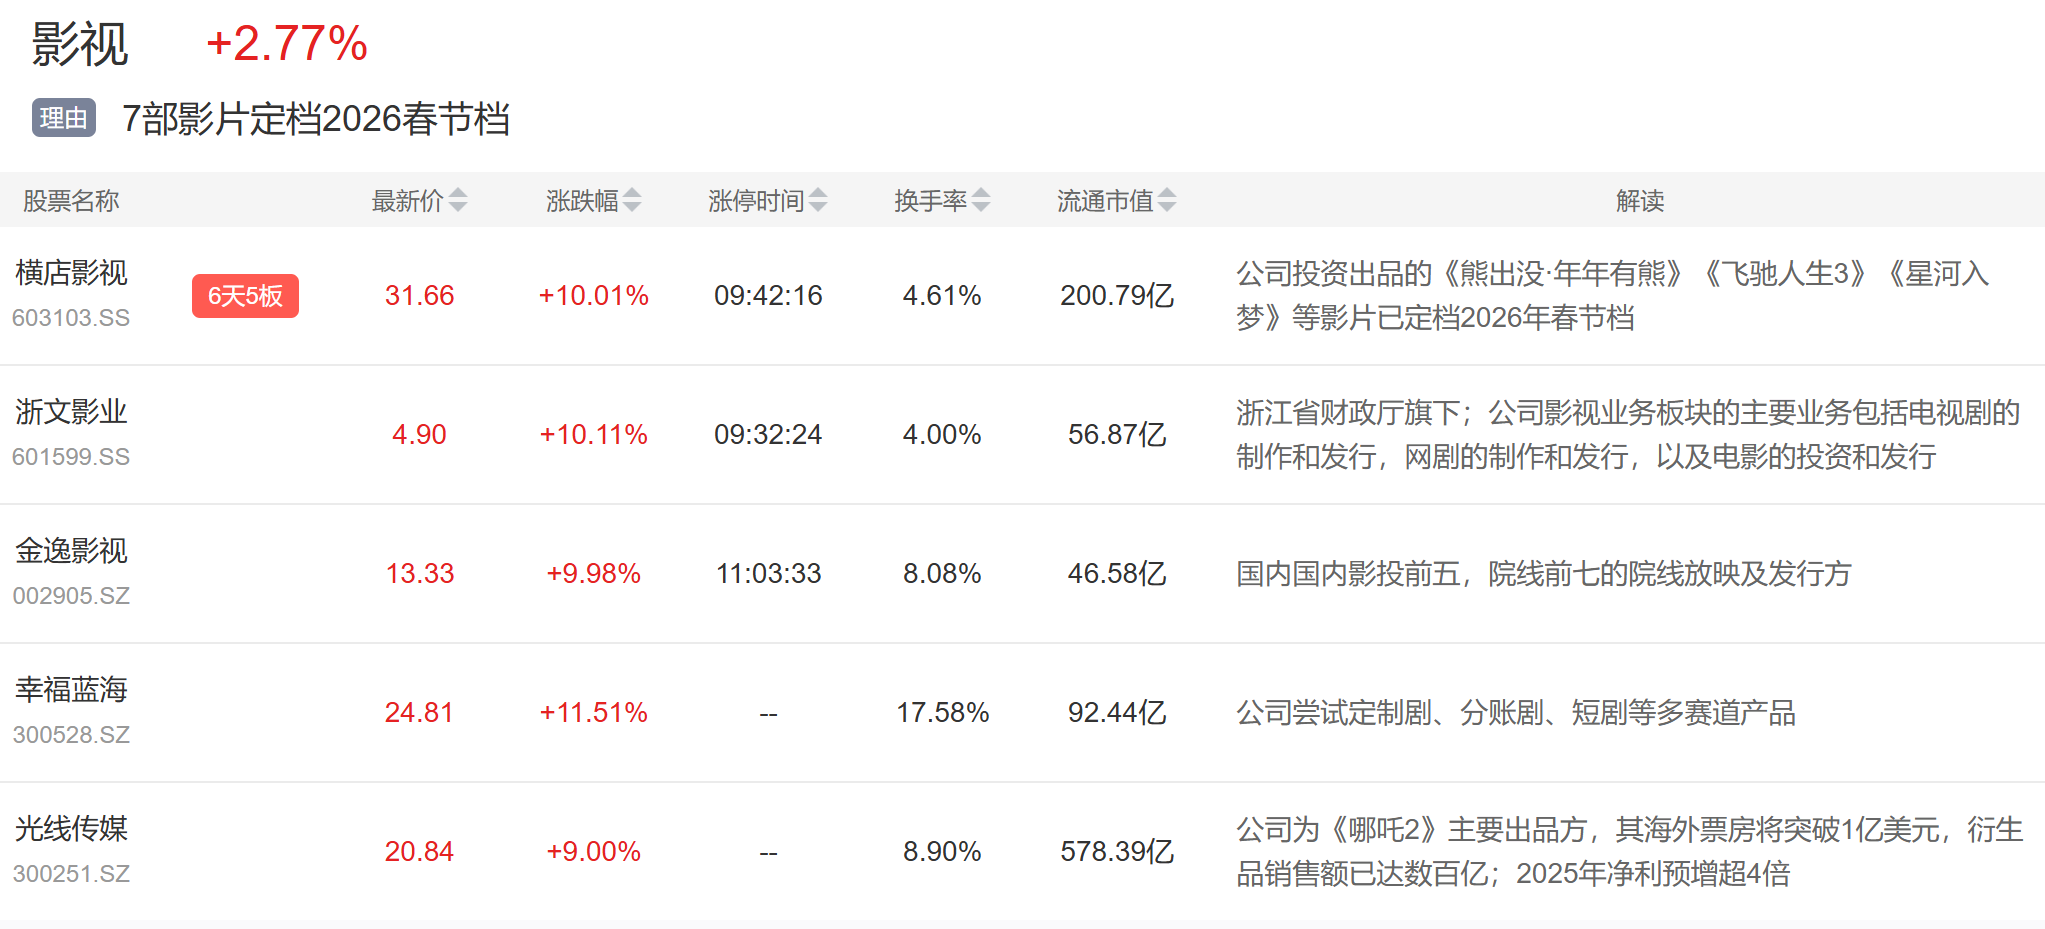Click the 涨跌幅 sort arrow icon

pyautogui.click(x=632, y=201)
